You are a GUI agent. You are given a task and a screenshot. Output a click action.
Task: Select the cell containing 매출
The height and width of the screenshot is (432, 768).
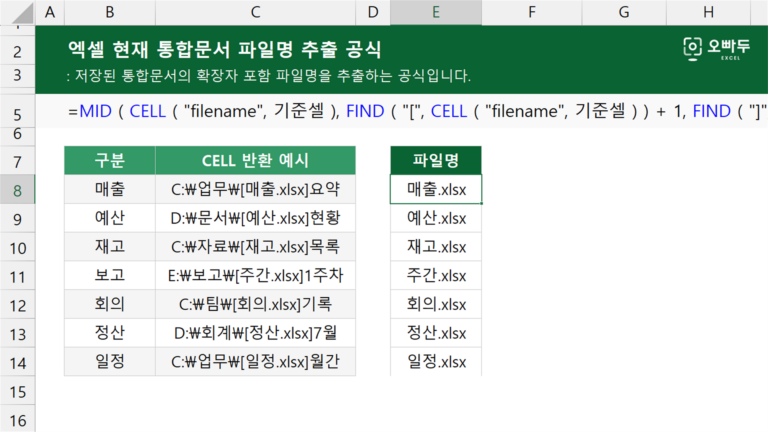[110, 189]
